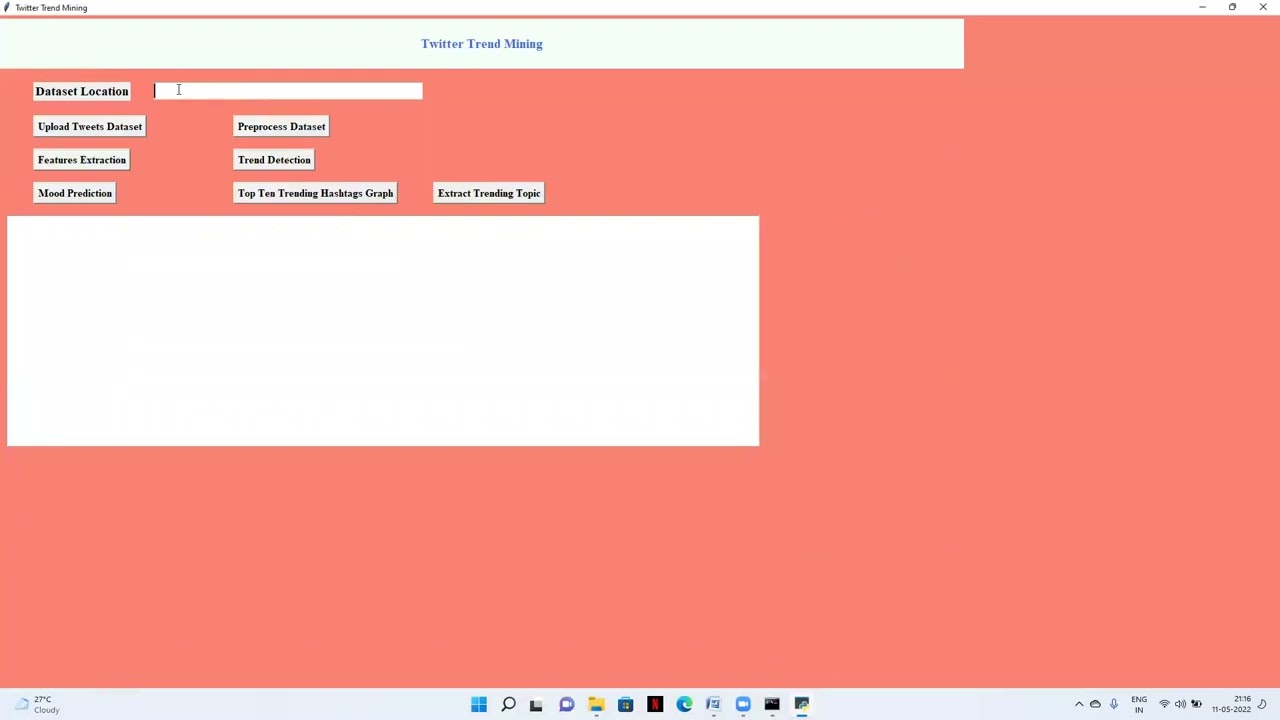
Task: Open the volume speaker control
Action: (1180, 704)
